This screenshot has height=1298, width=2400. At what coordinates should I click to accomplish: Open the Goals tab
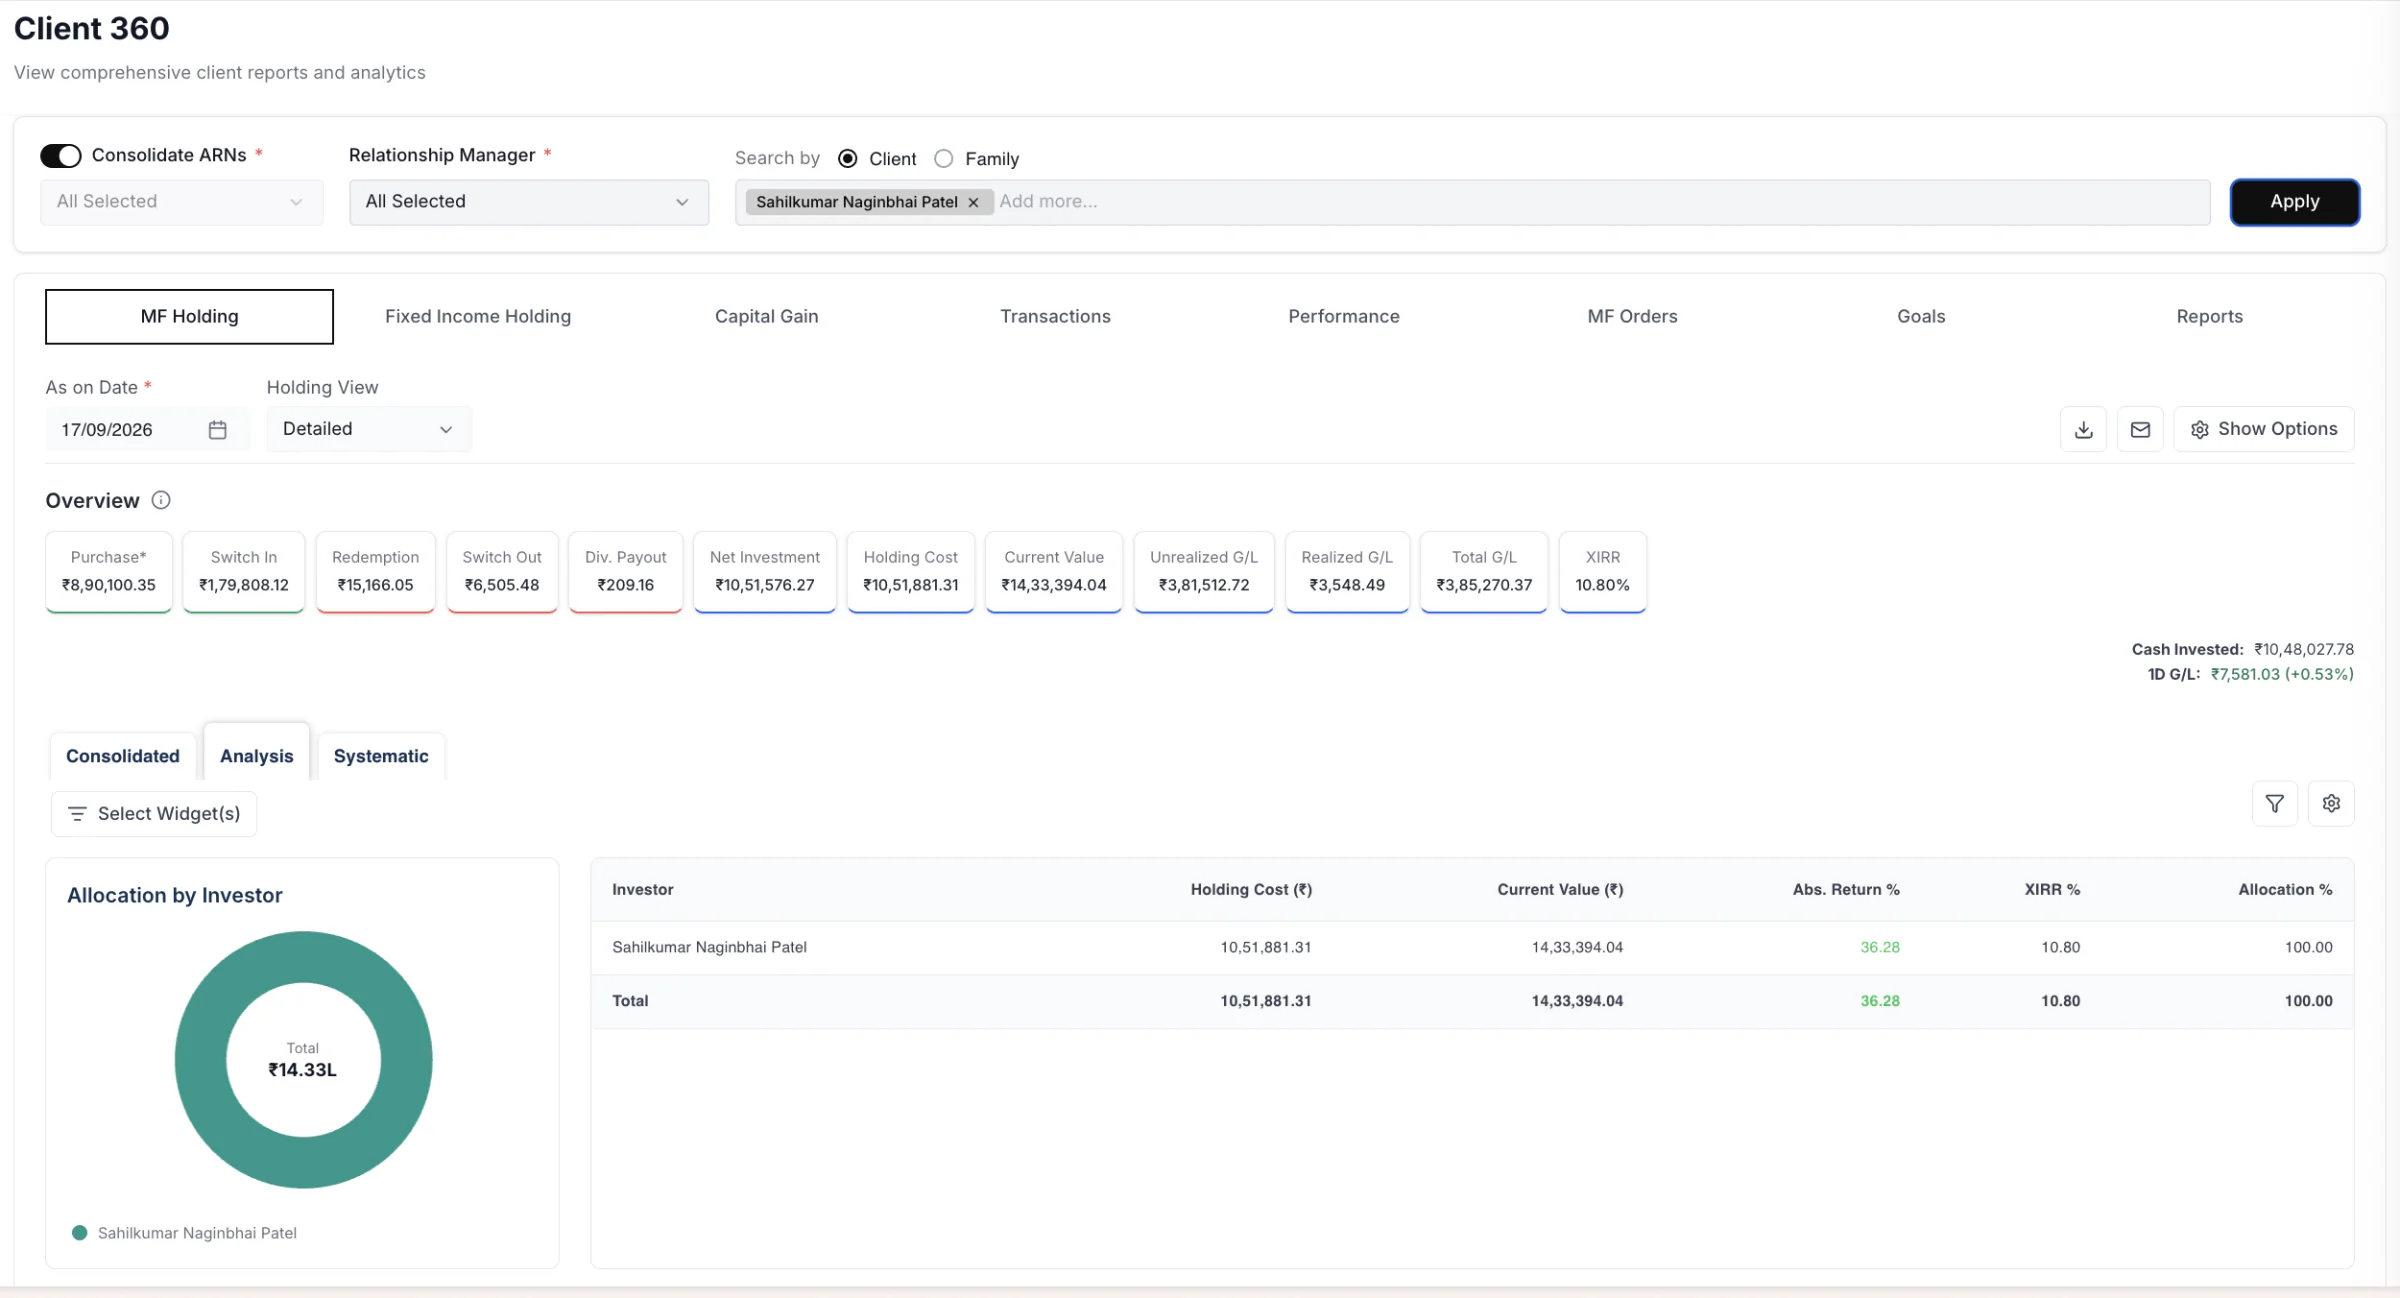point(1921,316)
